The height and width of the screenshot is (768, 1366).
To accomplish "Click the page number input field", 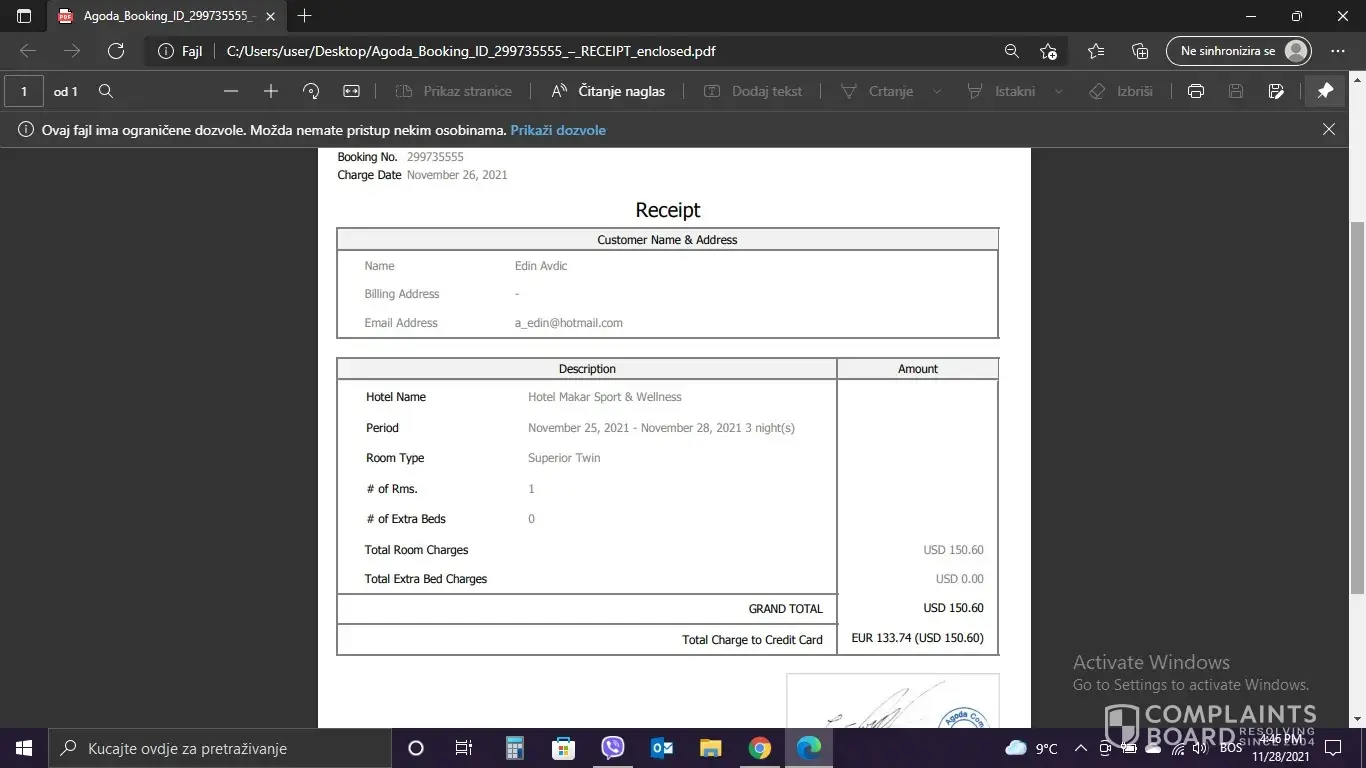I will 24,91.
